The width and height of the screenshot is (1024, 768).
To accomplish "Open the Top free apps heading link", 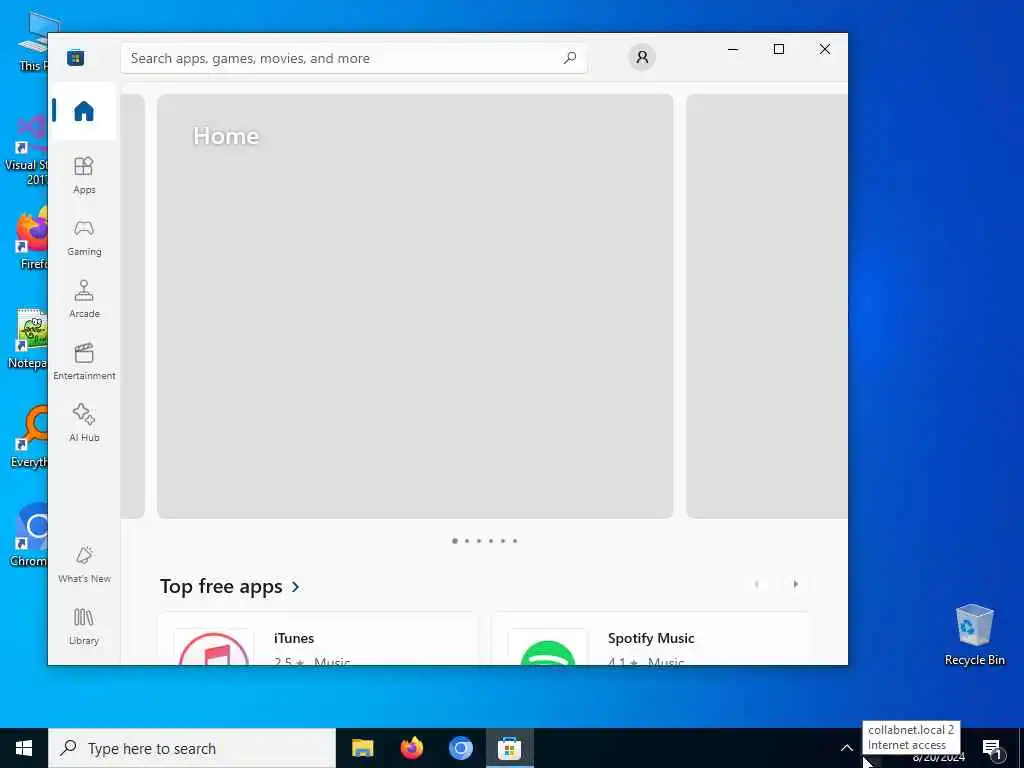I will pyautogui.click(x=221, y=586).
